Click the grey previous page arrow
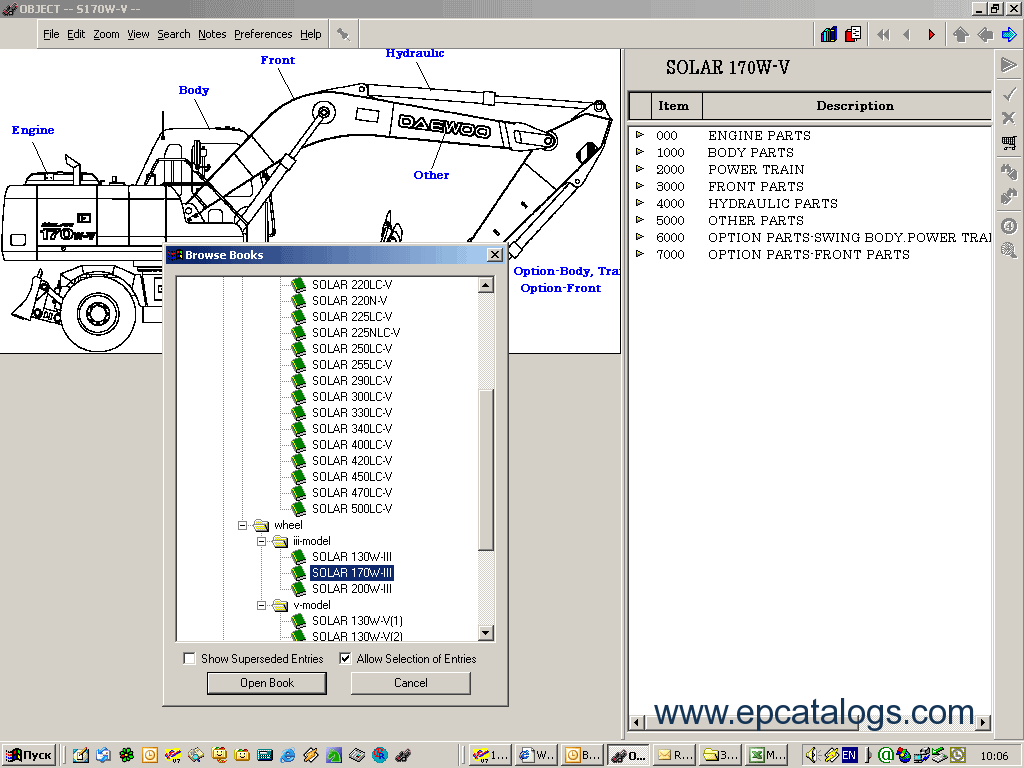This screenshot has height=768, width=1024. (x=906, y=35)
